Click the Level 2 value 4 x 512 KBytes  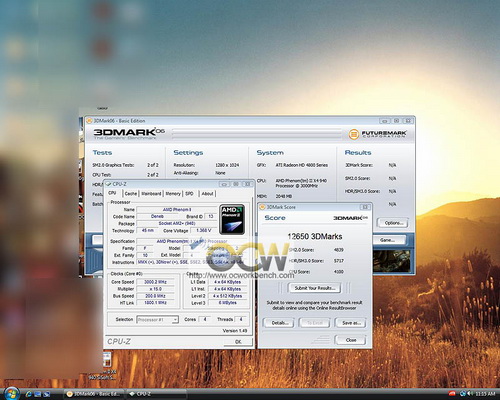[228, 296]
